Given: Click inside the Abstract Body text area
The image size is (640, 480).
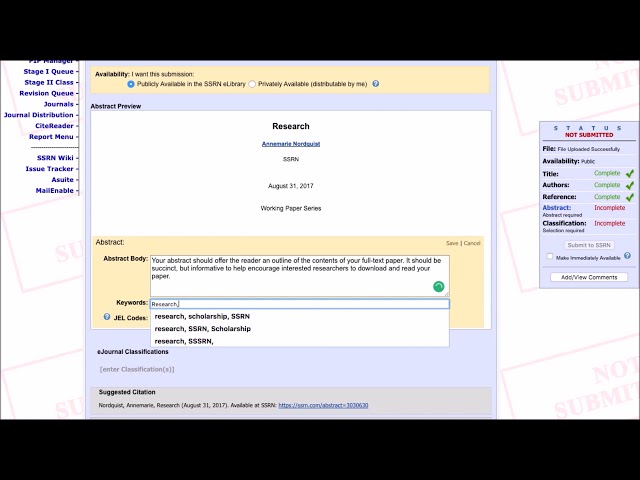Looking at the screenshot, I should (x=300, y=276).
